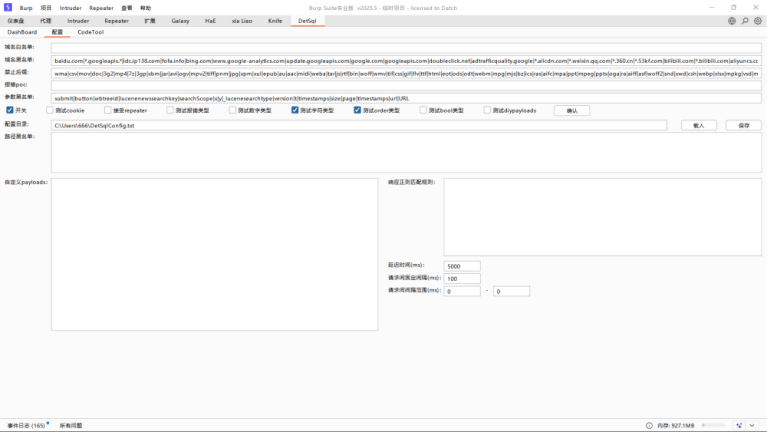Click the 参数黑名单 field with submit|button
Viewport: 767px width, 432px height.
(x=406, y=98)
